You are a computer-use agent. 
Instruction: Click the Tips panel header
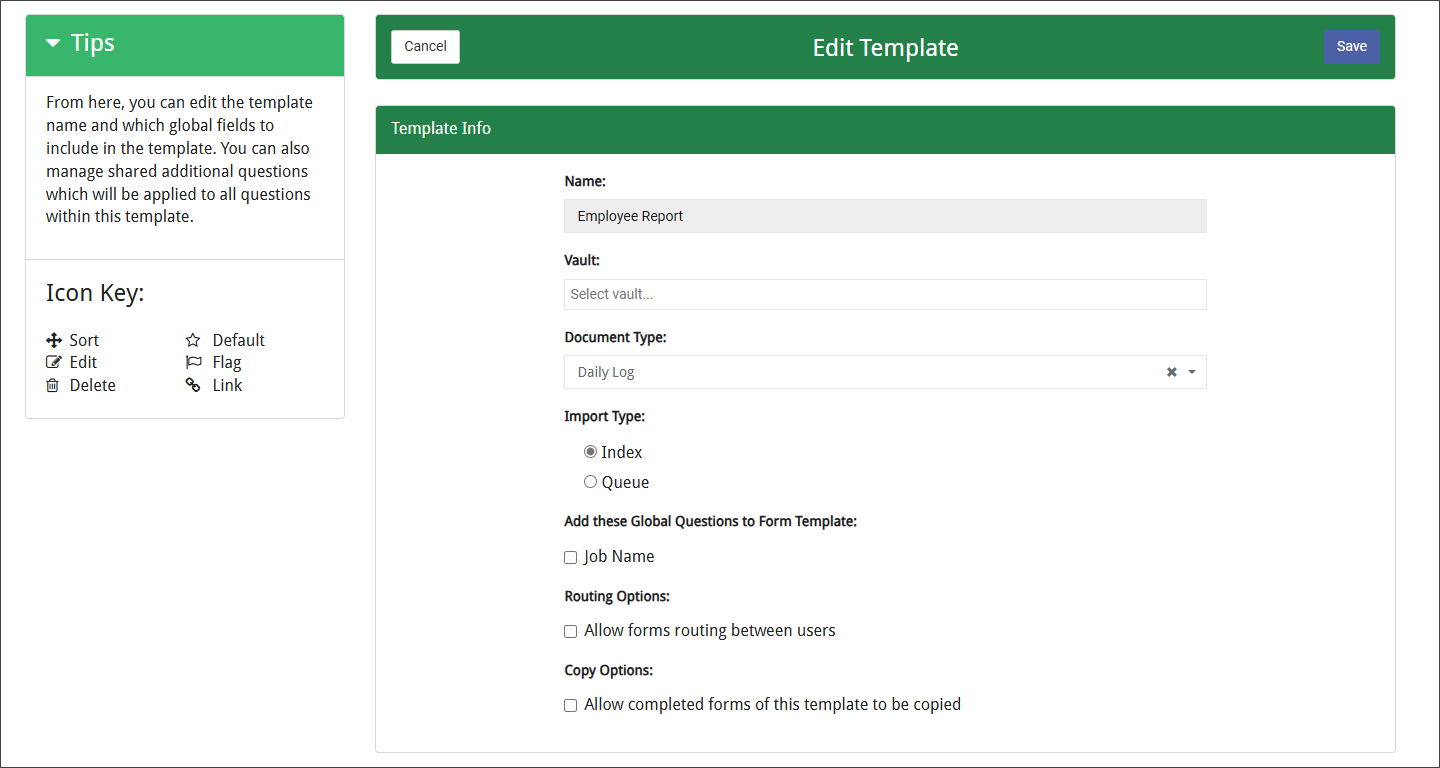pos(92,43)
